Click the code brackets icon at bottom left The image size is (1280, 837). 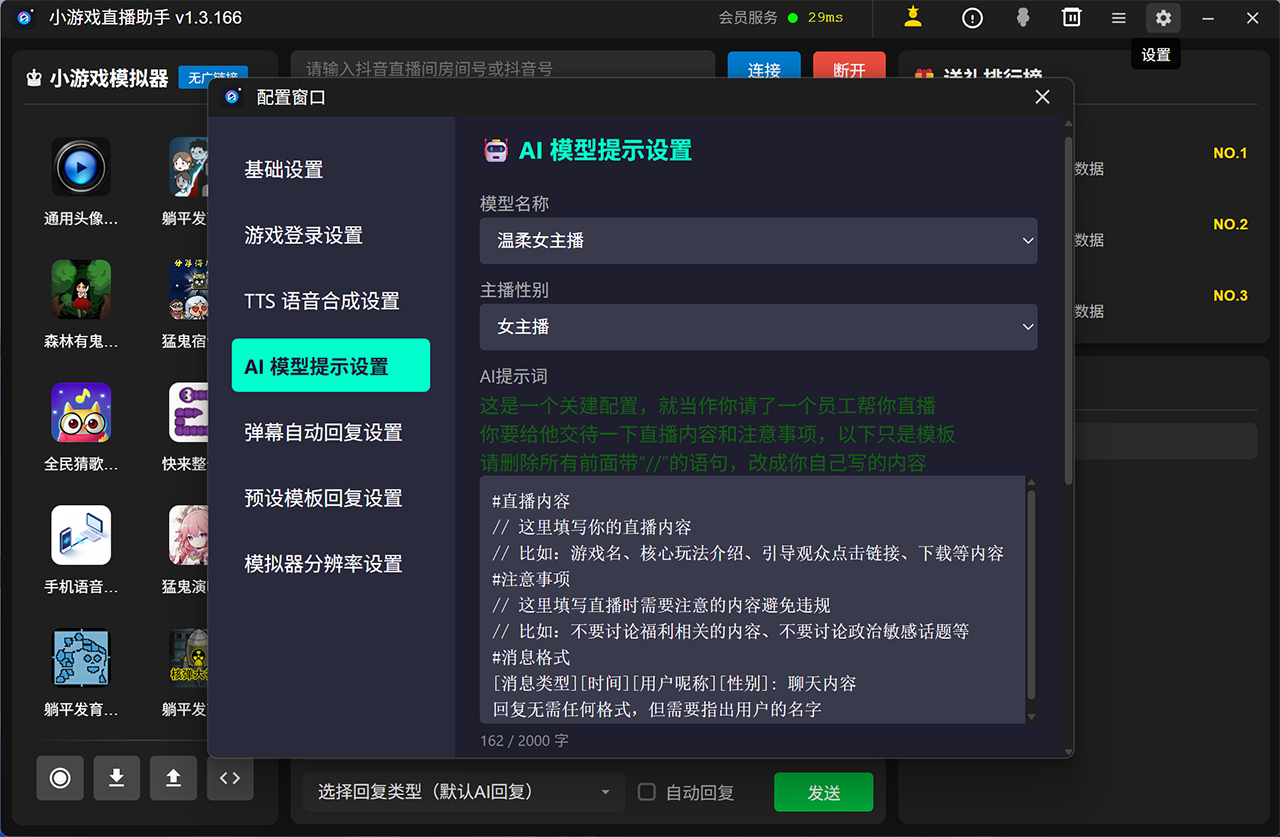(x=230, y=778)
